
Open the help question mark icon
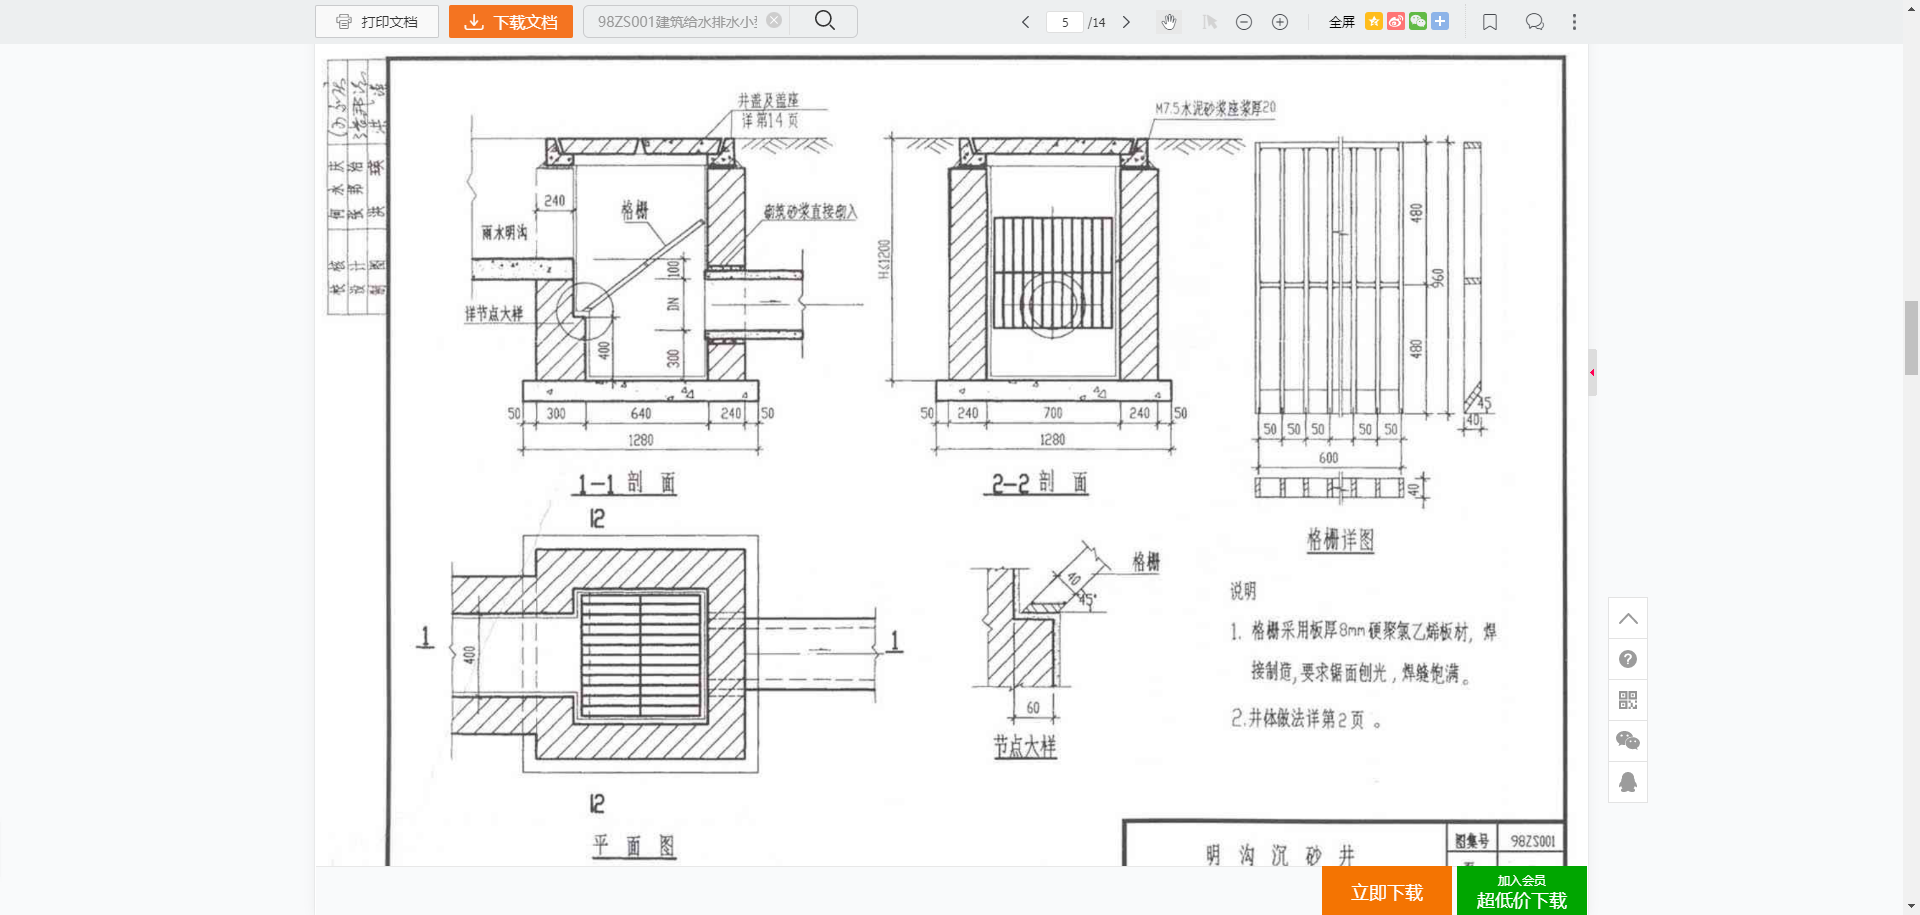[x=1628, y=659]
